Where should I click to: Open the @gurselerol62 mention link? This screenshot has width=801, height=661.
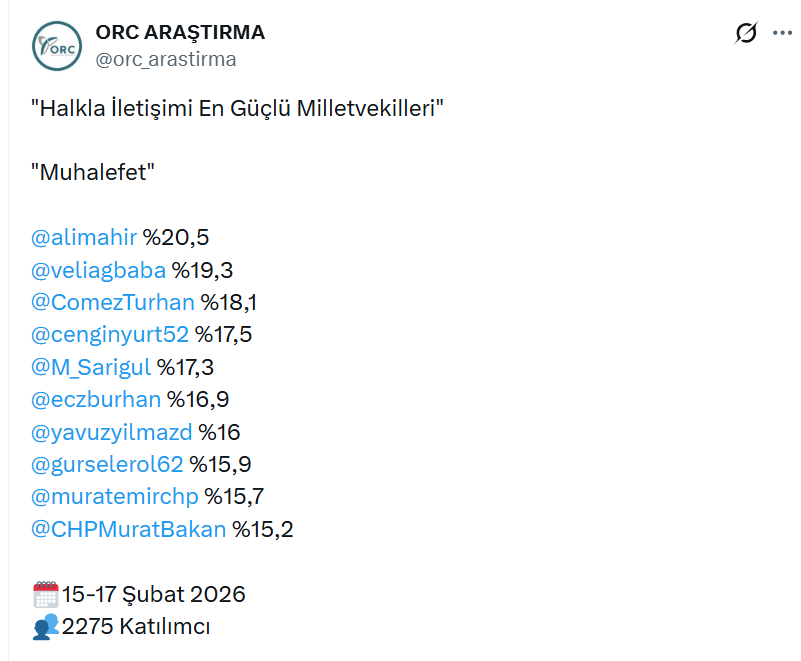pos(108,464)
